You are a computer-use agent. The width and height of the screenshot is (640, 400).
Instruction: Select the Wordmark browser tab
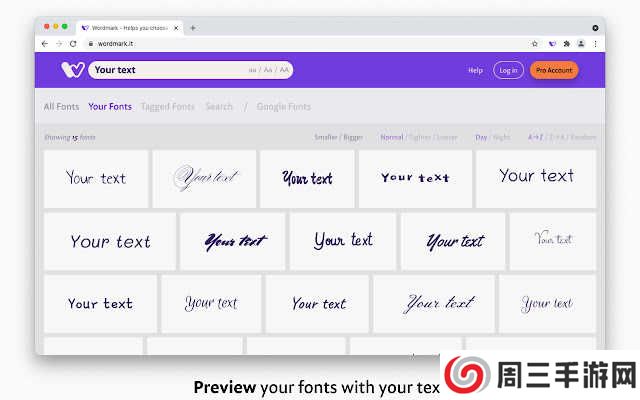[129, 28]
